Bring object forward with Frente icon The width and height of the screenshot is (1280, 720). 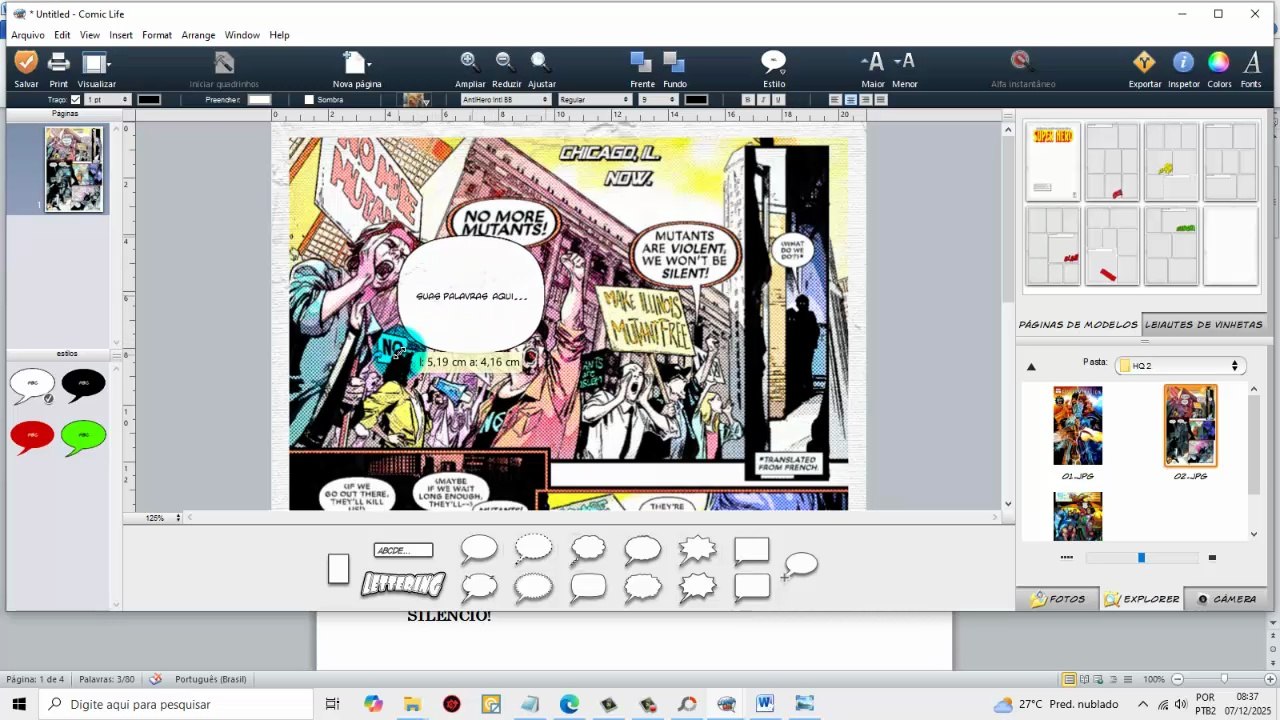tap(641, 63)
